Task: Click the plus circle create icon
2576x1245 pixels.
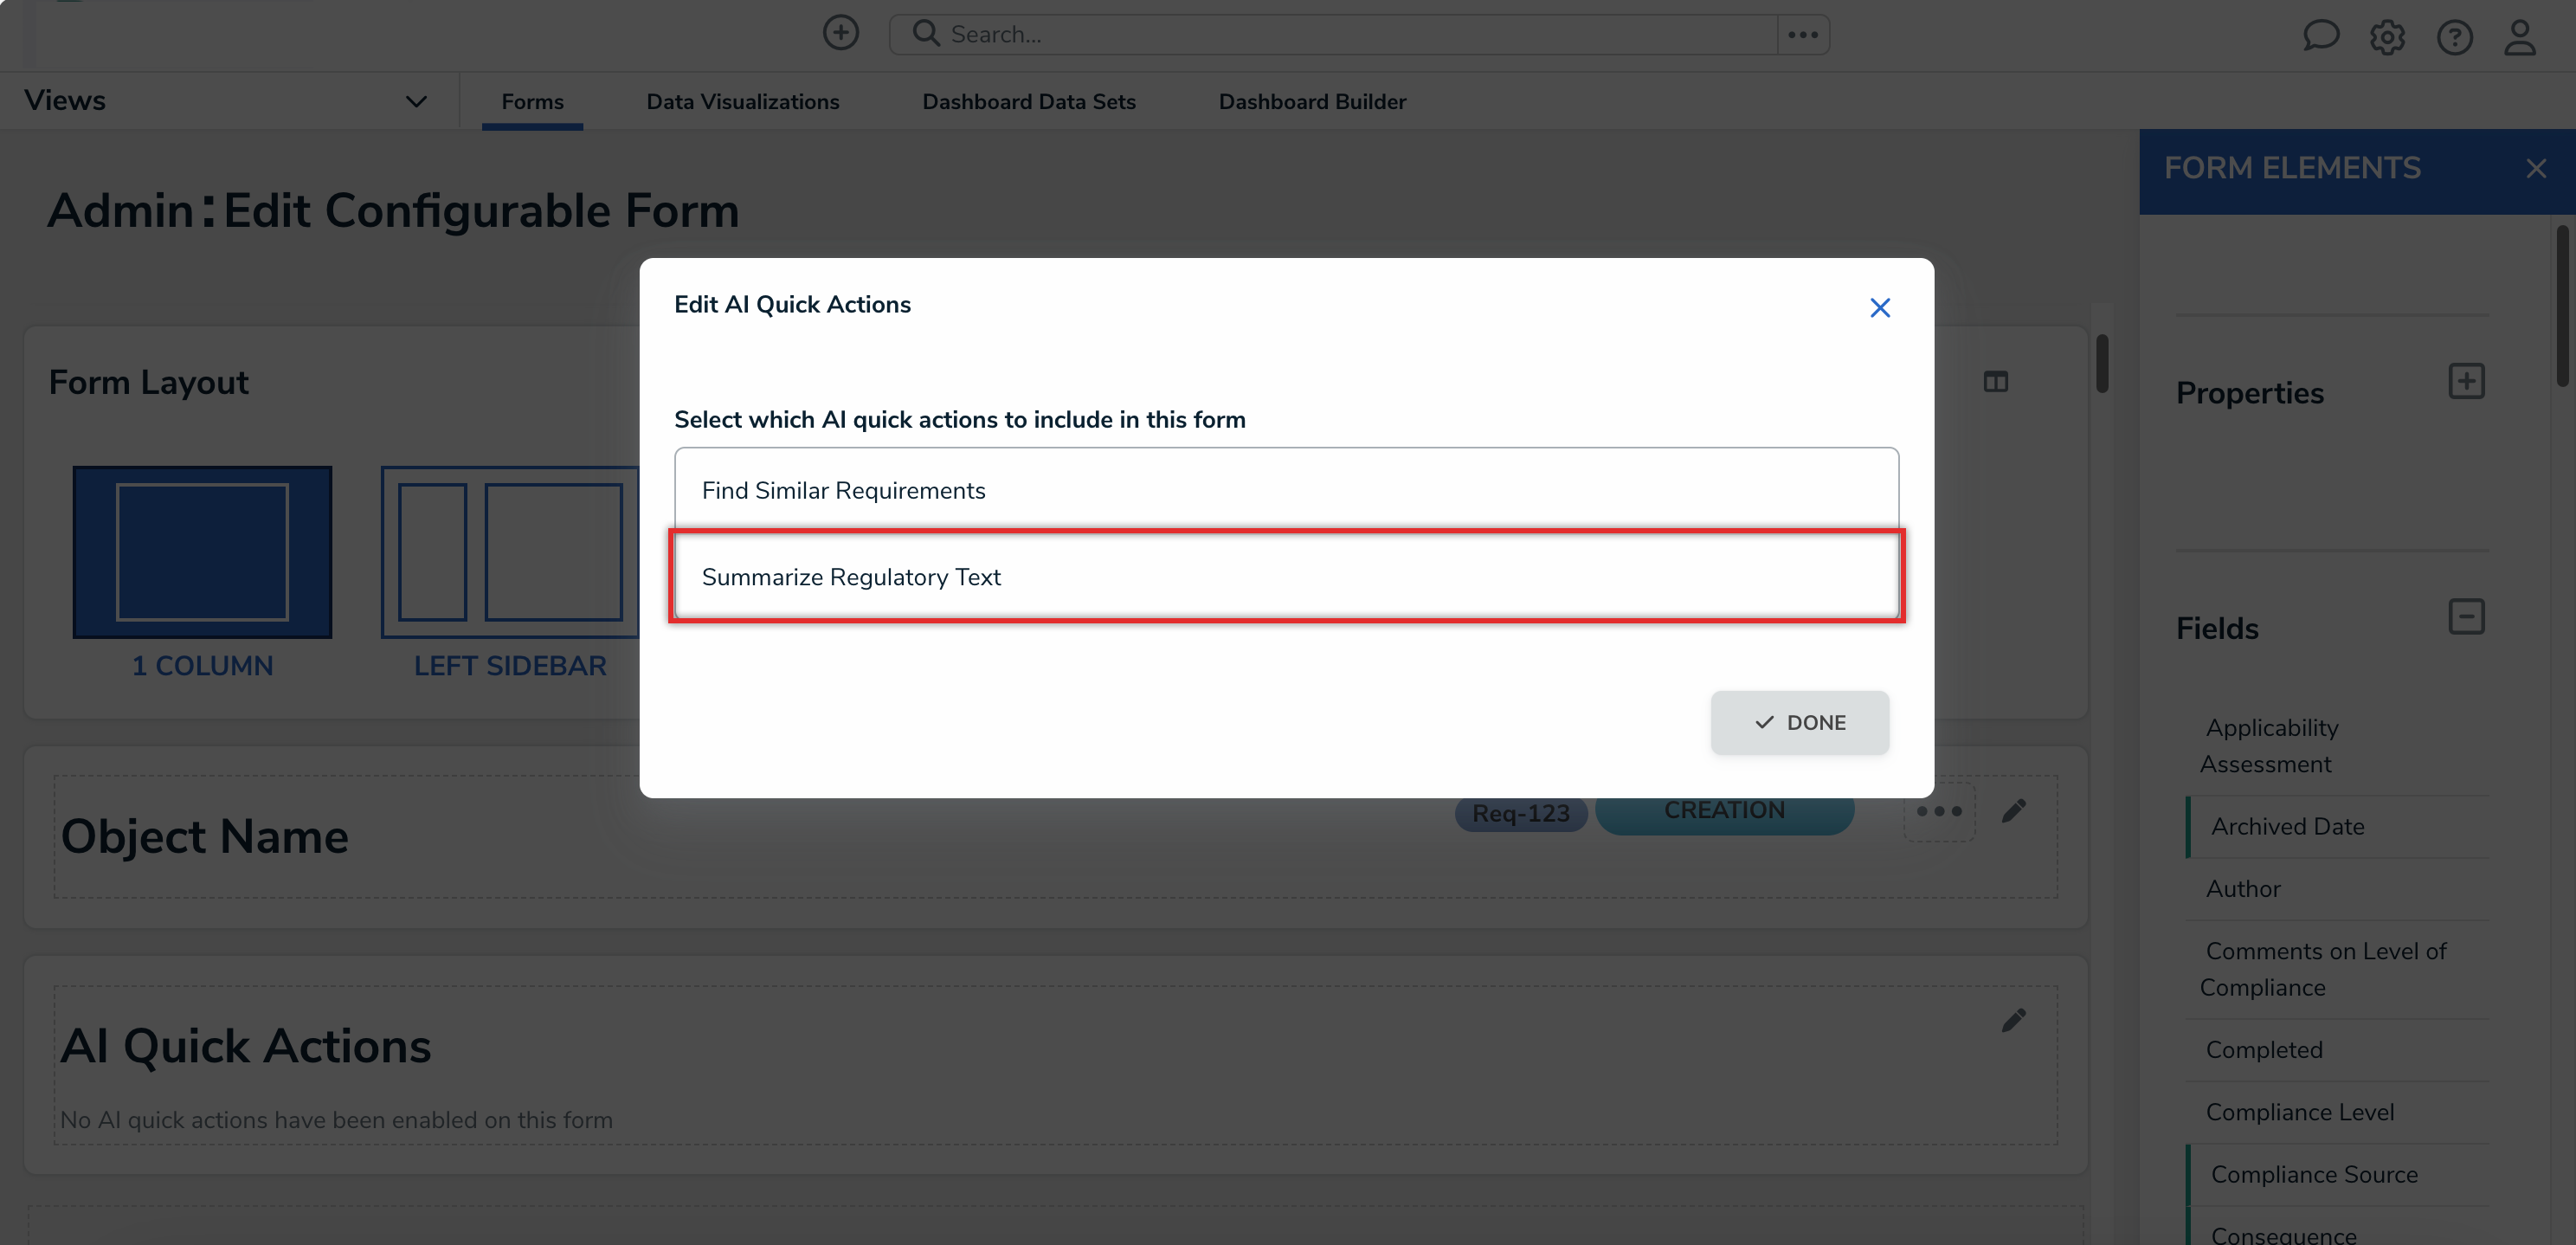Action: click(840, 33)
